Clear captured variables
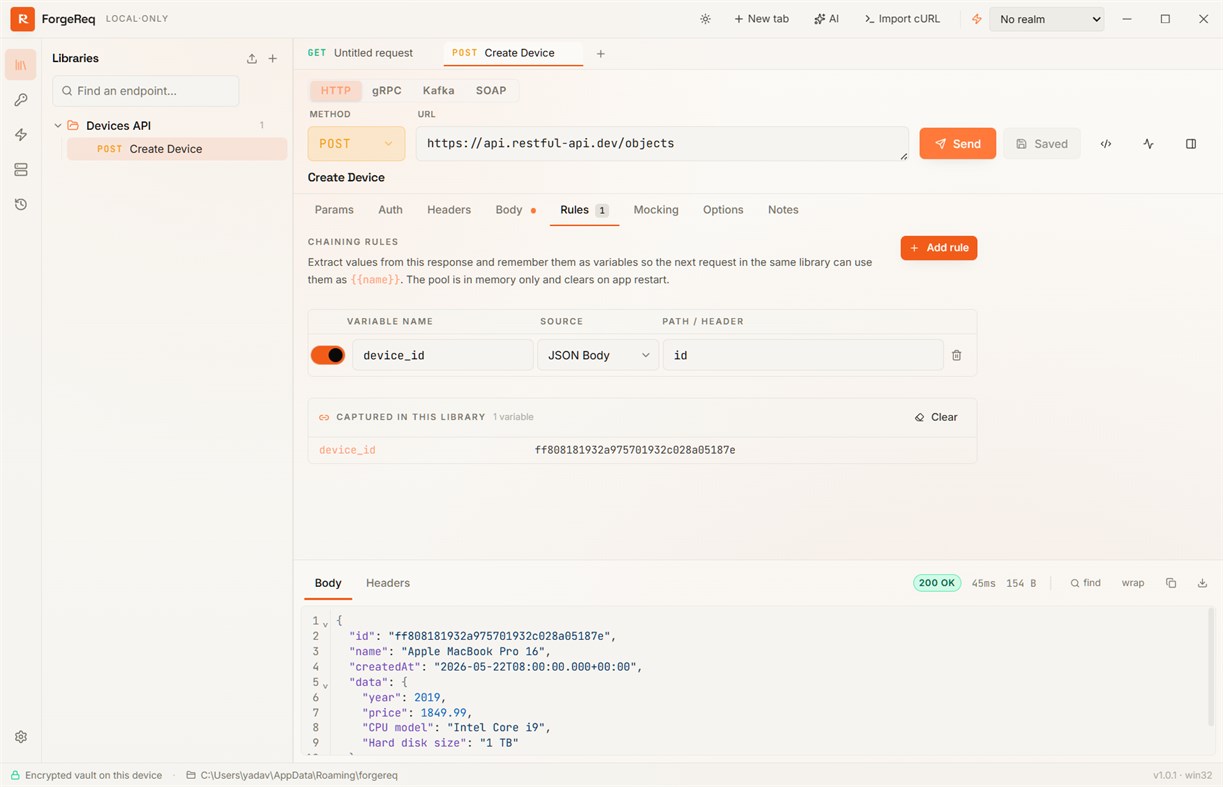The height and width of the screenshot is (787, 1223). (936, 417)
